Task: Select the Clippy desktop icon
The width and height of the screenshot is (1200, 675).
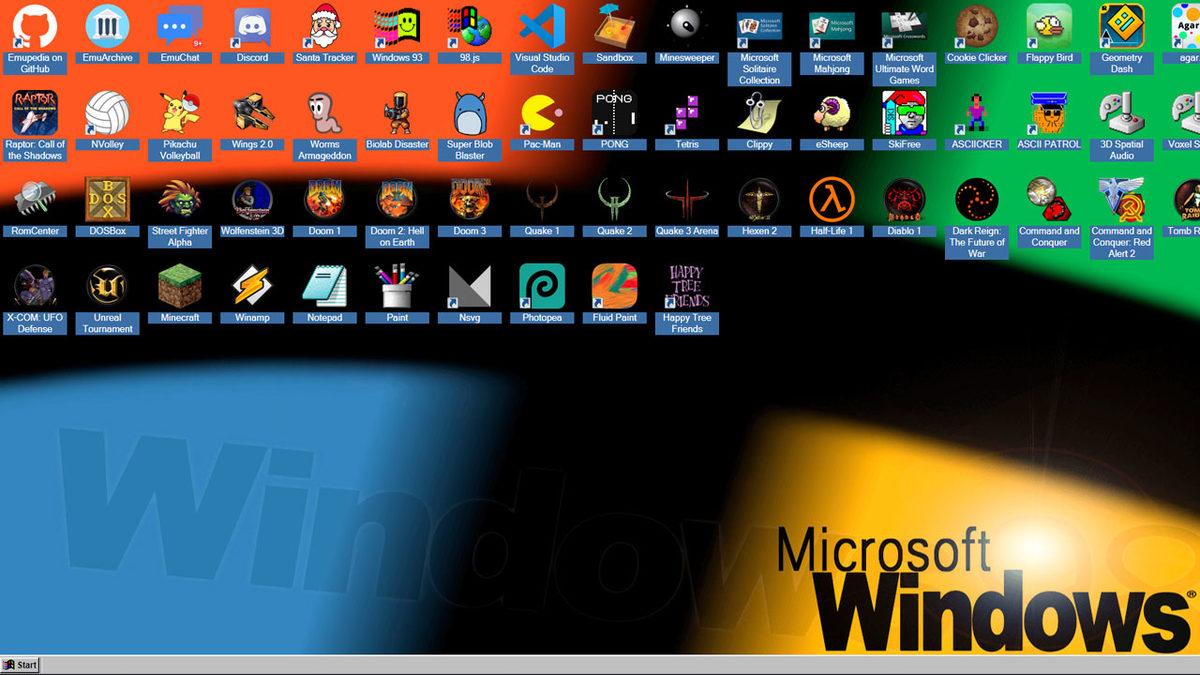Action: [759, 114]
